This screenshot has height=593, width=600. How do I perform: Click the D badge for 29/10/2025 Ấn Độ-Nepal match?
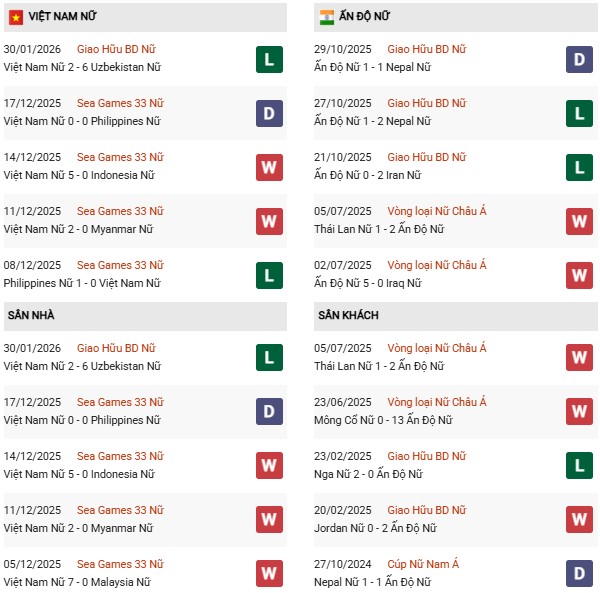[x=579, y=58]
